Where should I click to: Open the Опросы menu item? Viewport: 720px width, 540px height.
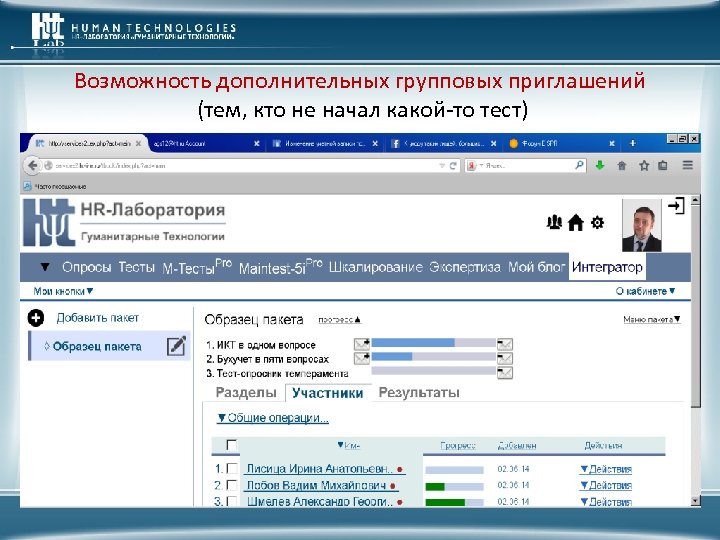(x=87, y=267)
